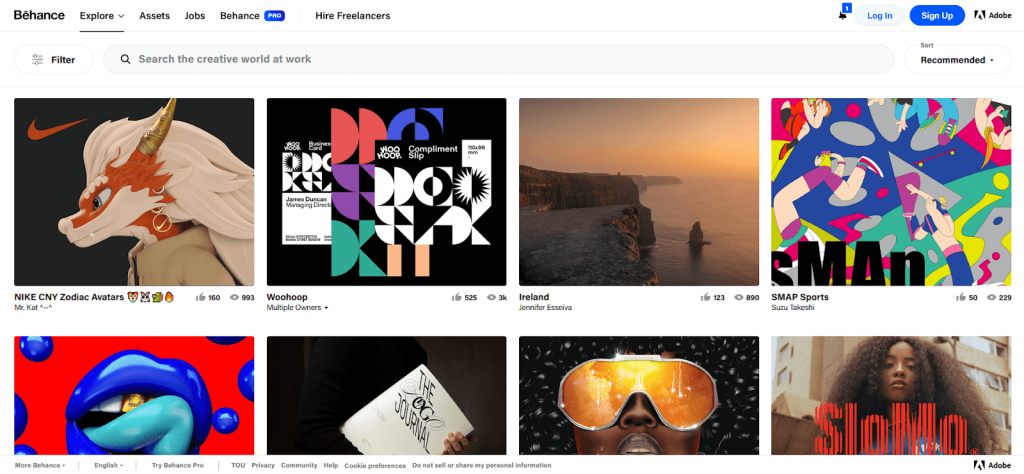Viewport: 1024px width, 474px height.
Task: Visit Suzu Takeshi's profile
Action: 793,308
